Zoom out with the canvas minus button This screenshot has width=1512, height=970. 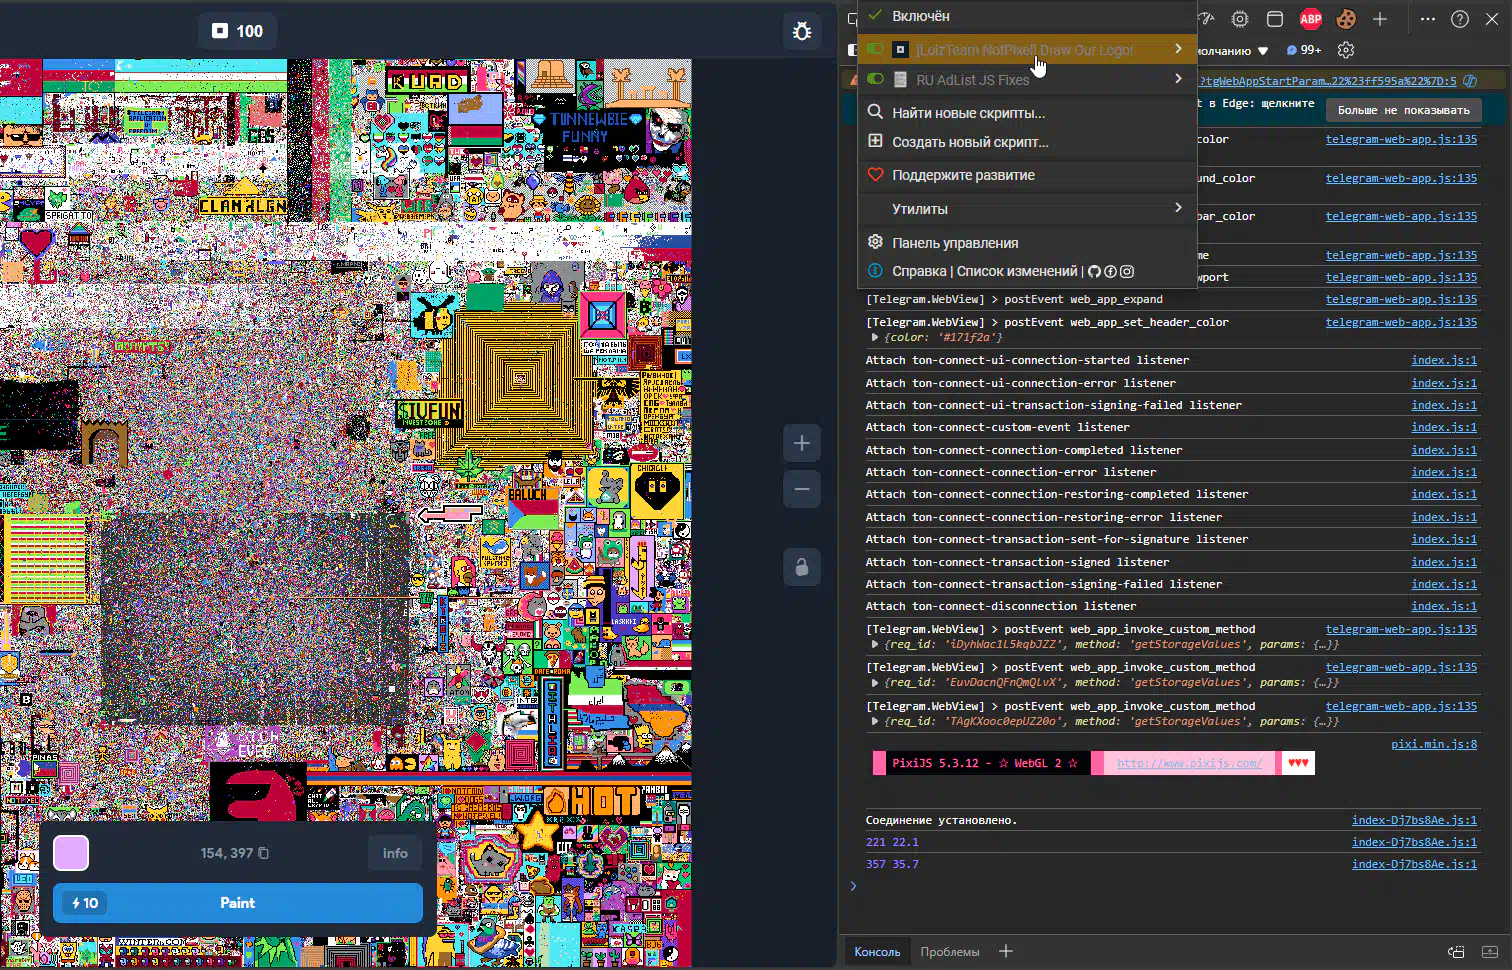point(801,490)
